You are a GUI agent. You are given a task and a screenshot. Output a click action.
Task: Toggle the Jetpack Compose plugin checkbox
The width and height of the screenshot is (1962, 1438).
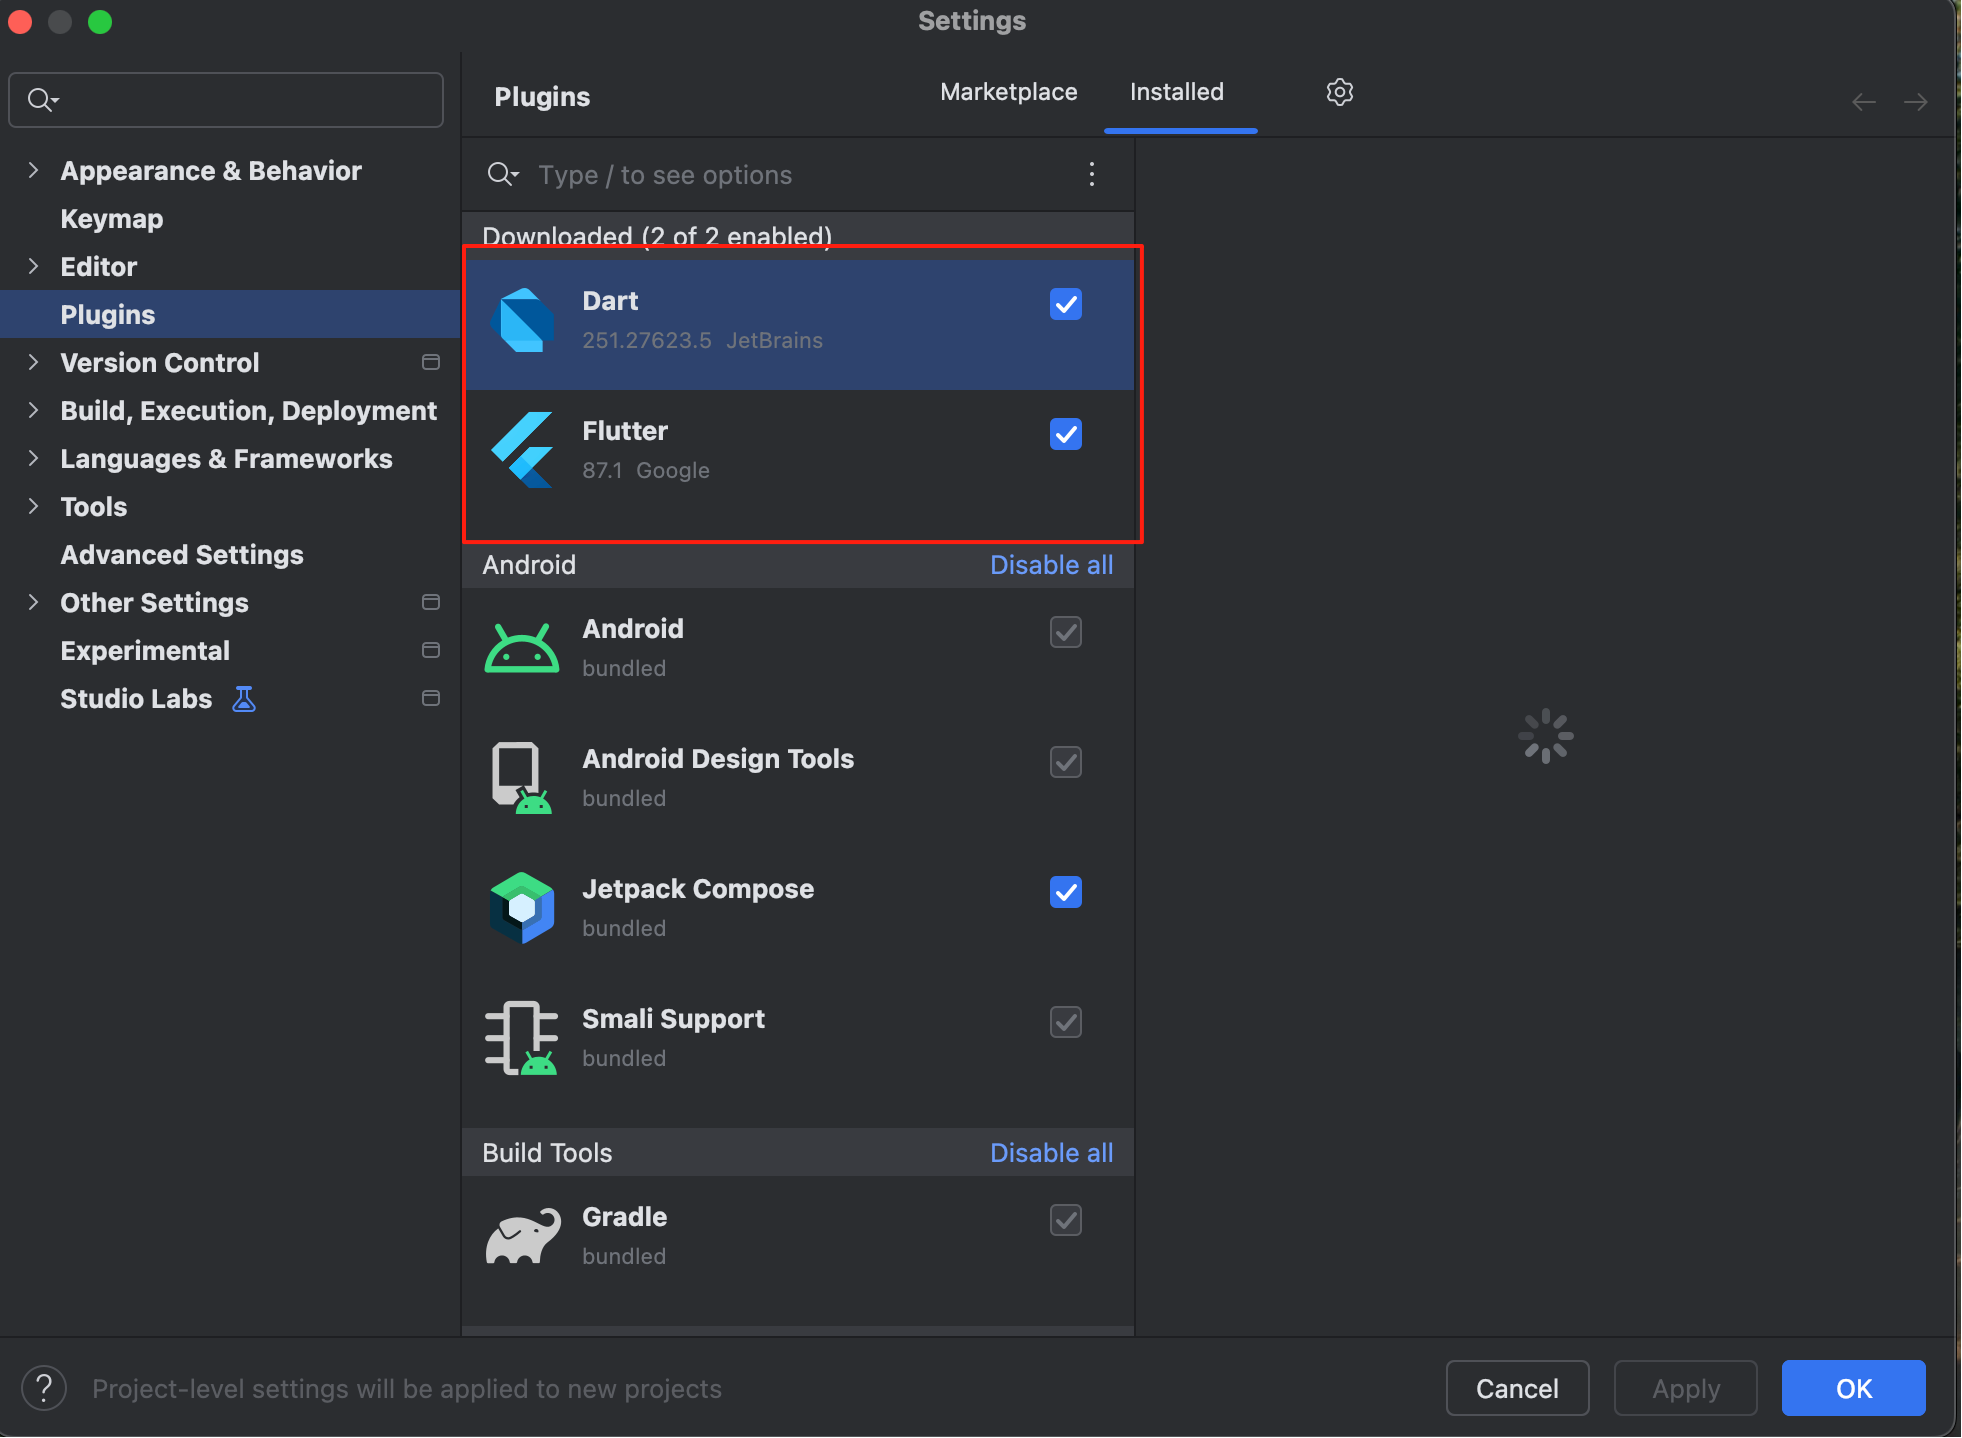coord(1065,892)
